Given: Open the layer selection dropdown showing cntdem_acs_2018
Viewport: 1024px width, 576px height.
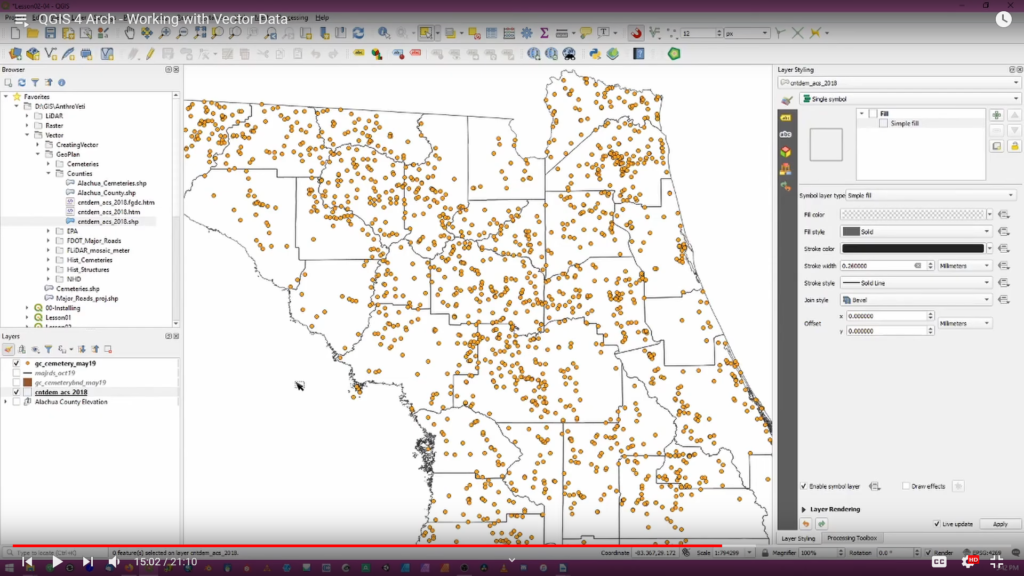Looking at the screenshot, I should coord(899,83).
